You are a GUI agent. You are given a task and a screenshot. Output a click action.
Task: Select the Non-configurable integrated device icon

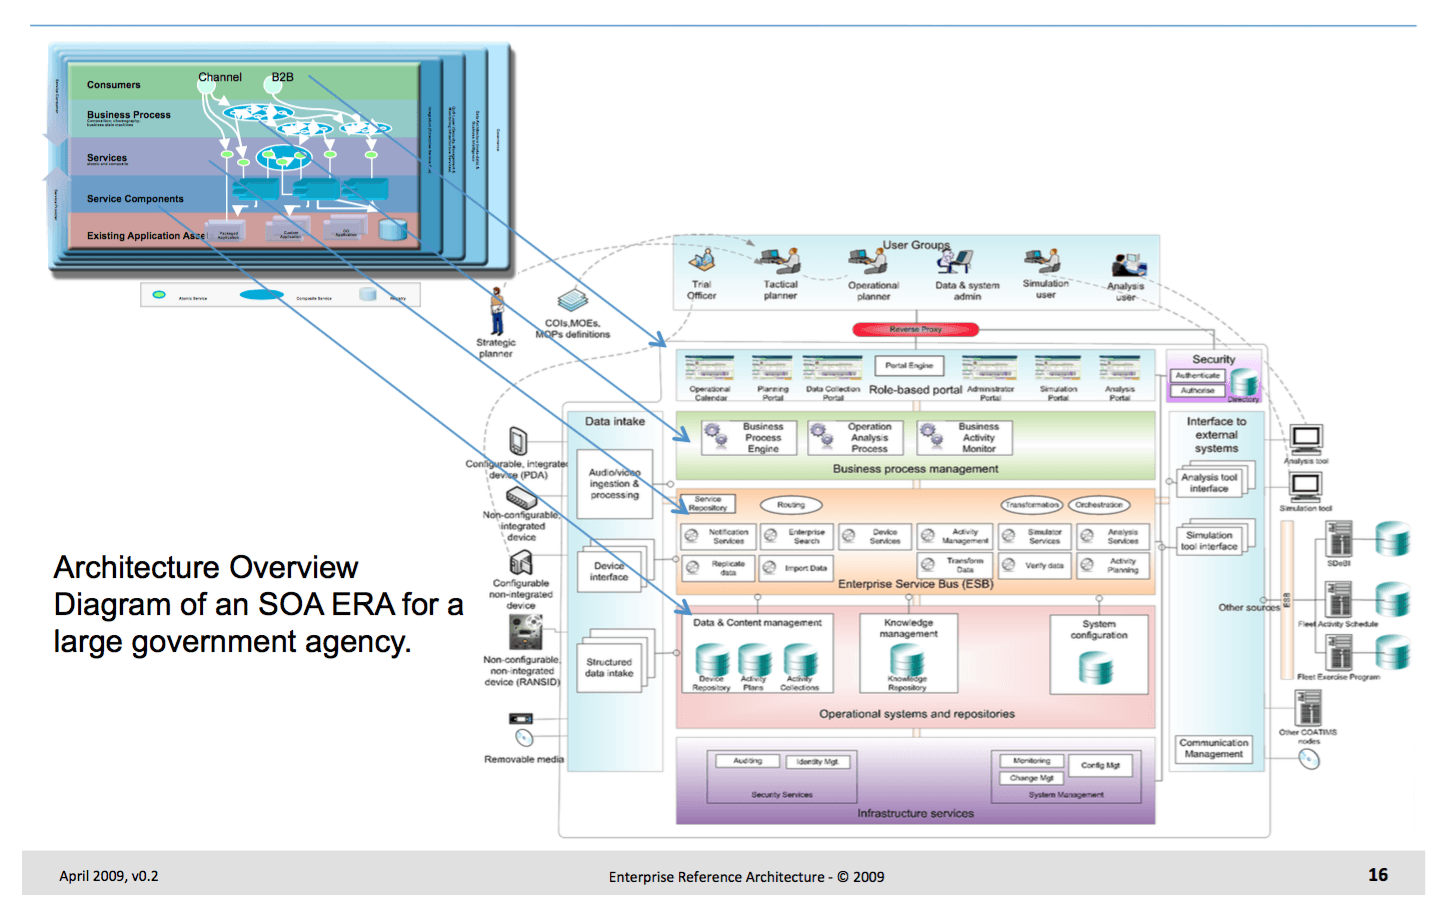point(521,497)
